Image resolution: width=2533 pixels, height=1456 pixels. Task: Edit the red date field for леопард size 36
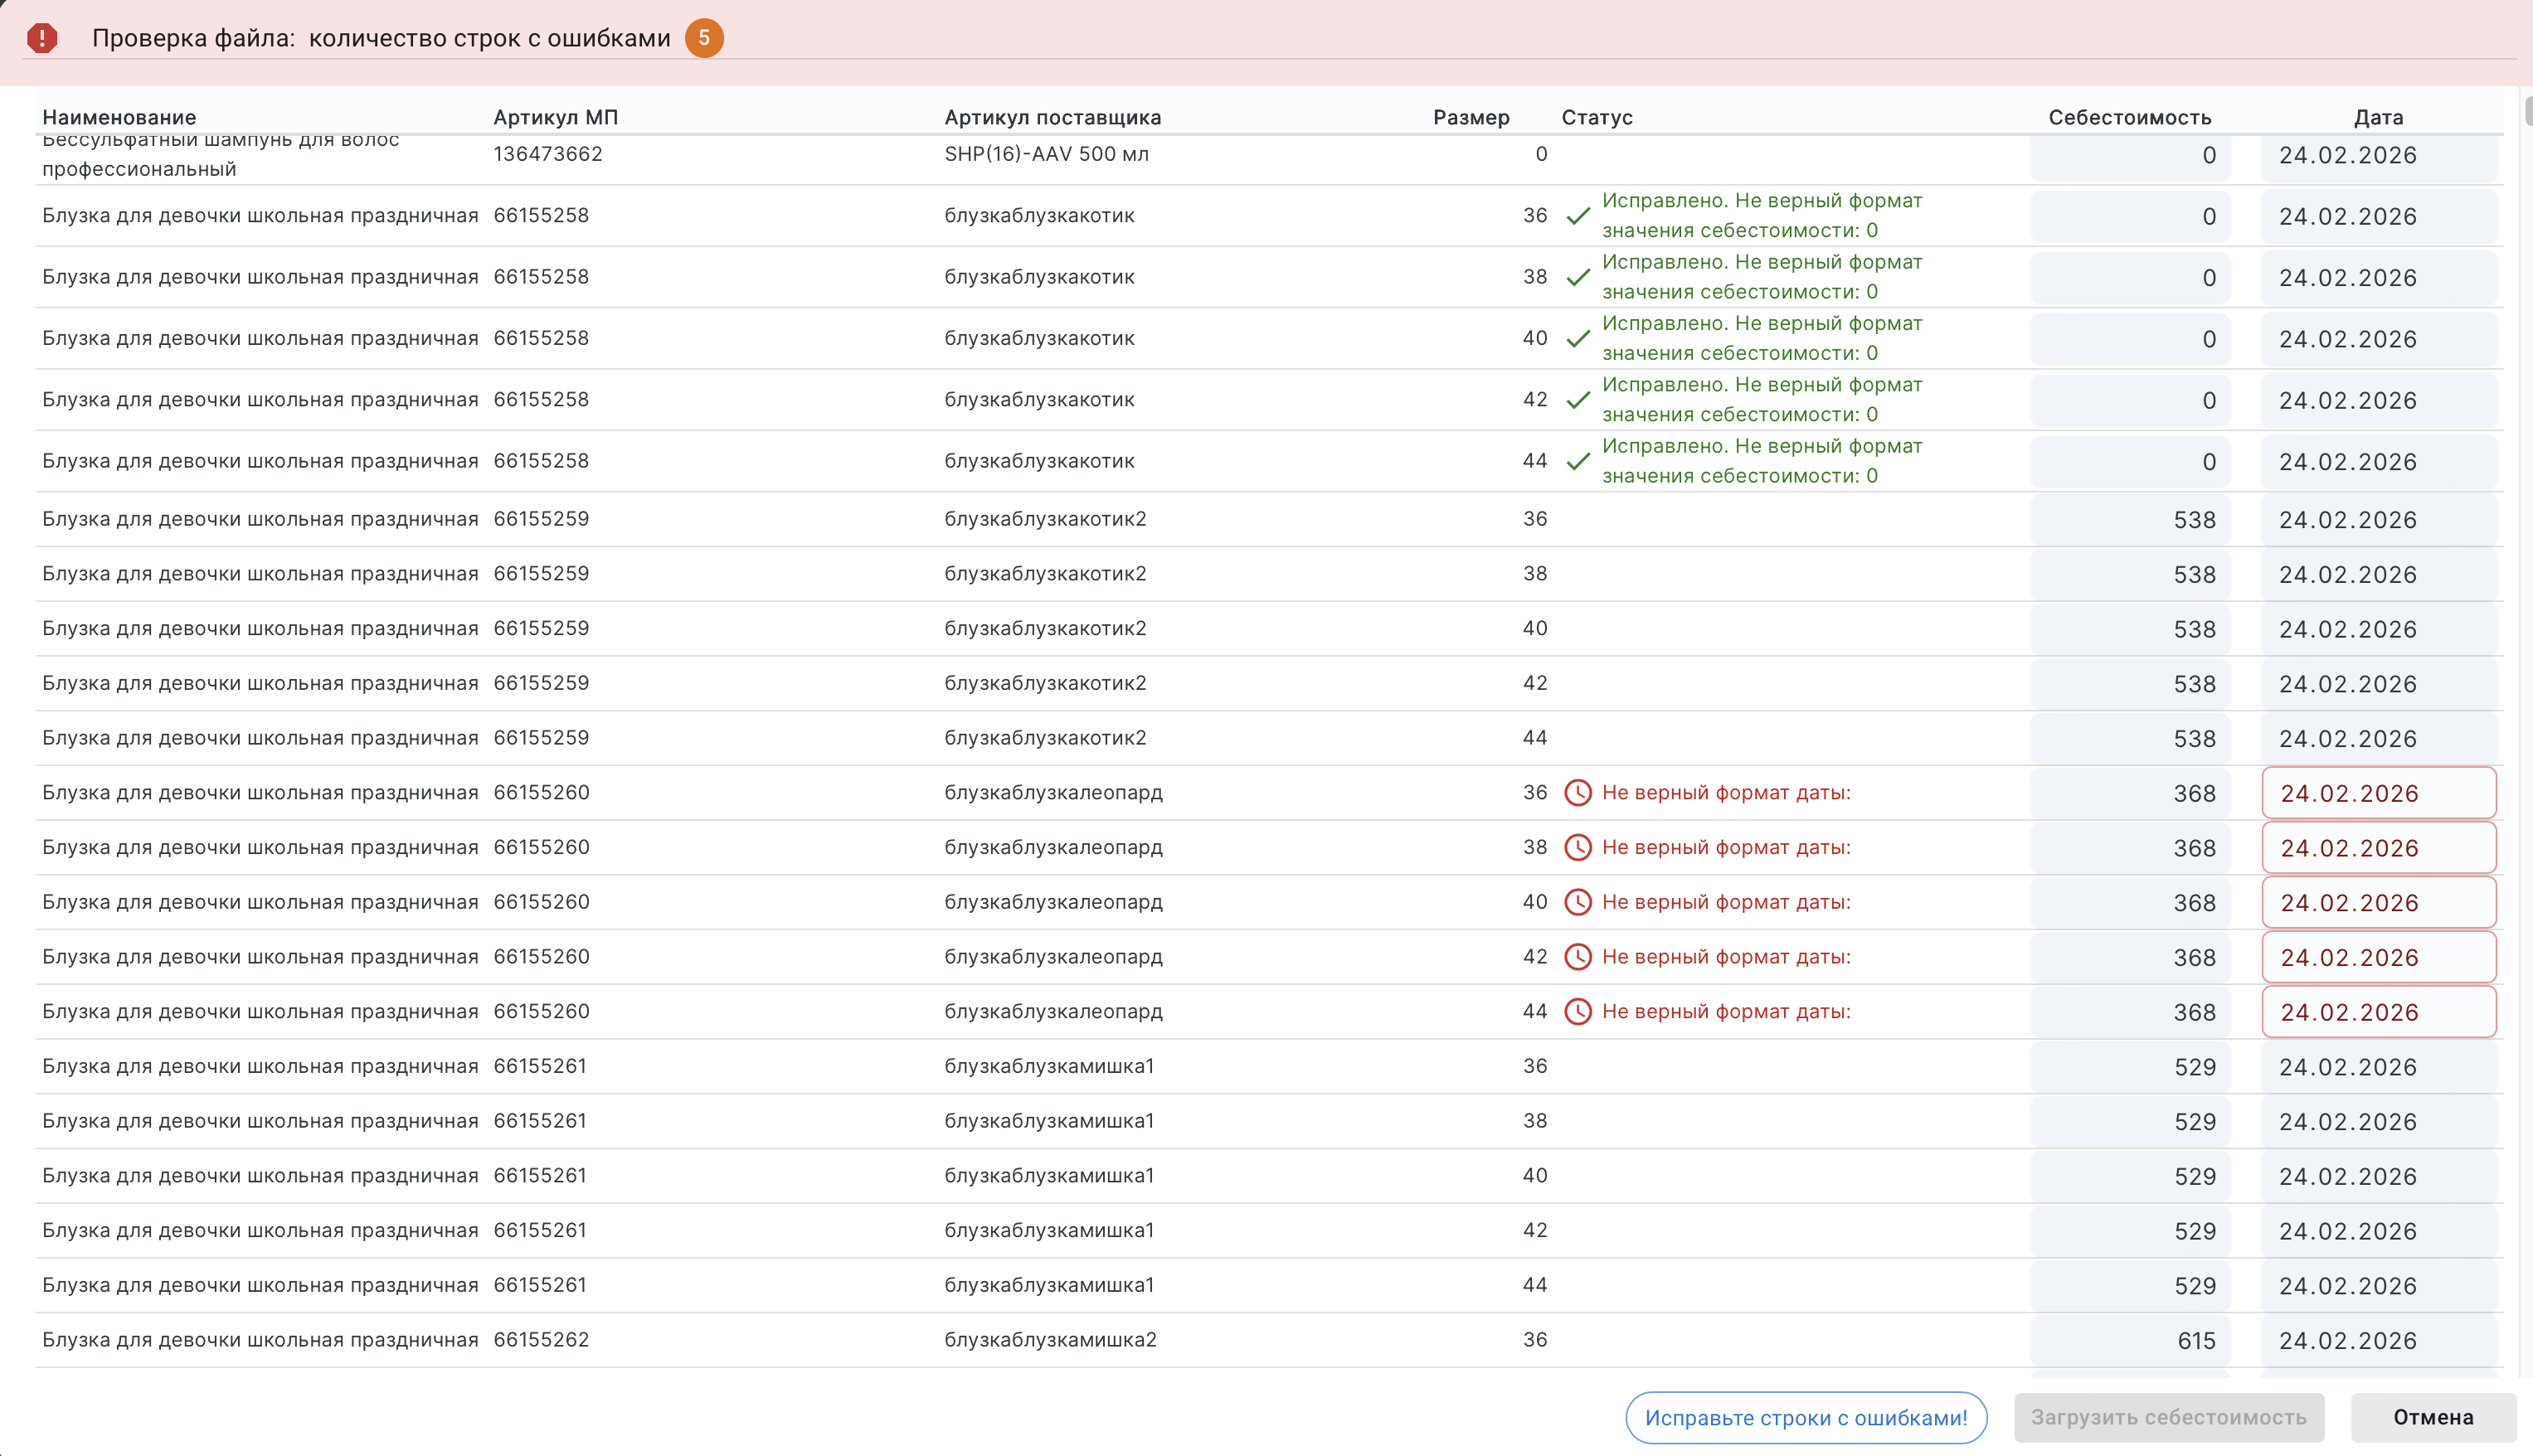click(2378, 793)
